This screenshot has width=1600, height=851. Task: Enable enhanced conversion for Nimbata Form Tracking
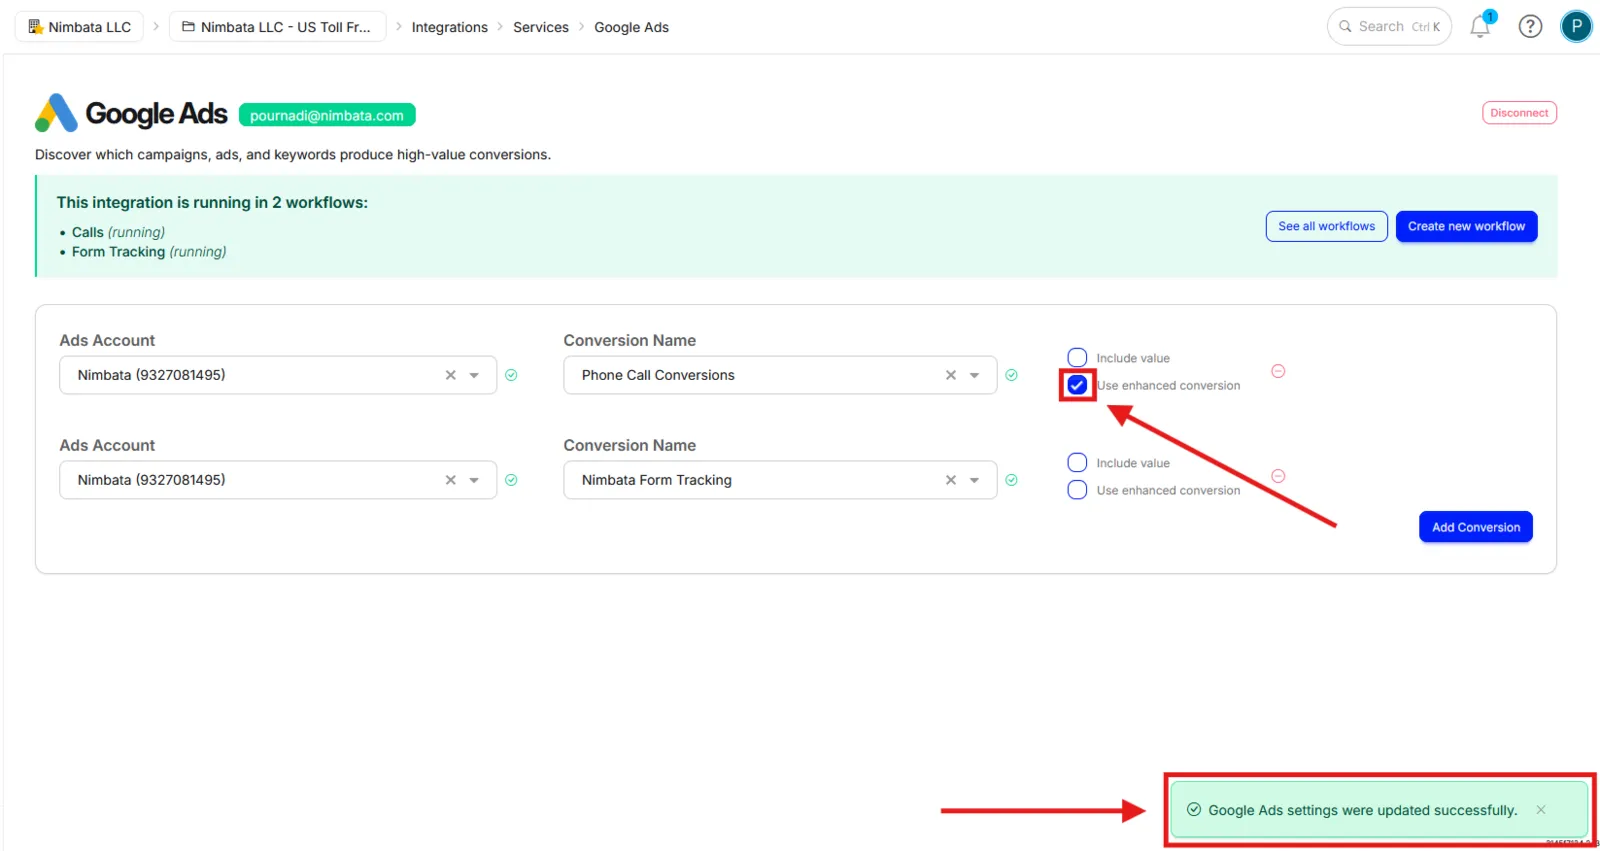(x=1077, y=490)
